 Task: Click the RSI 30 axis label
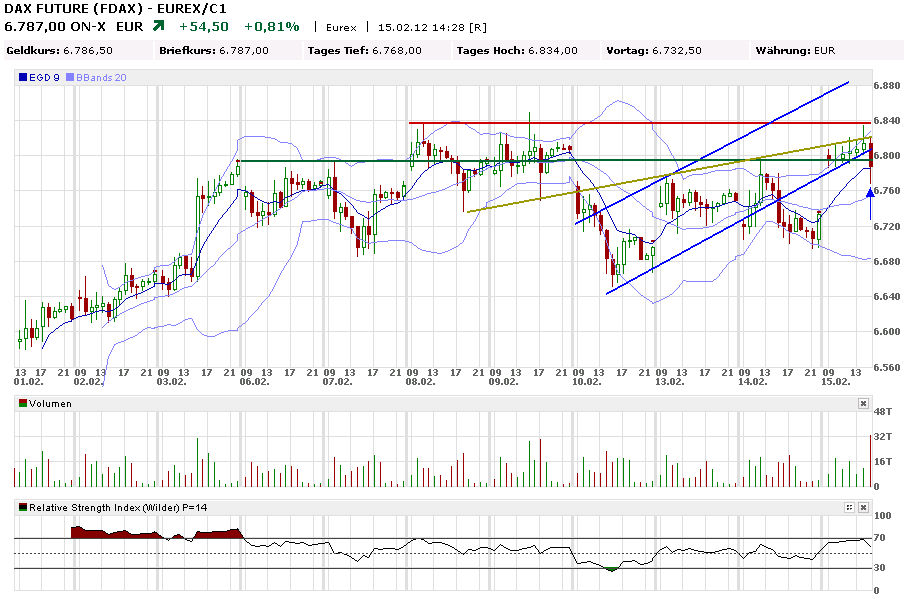click(x=879, y=568)
